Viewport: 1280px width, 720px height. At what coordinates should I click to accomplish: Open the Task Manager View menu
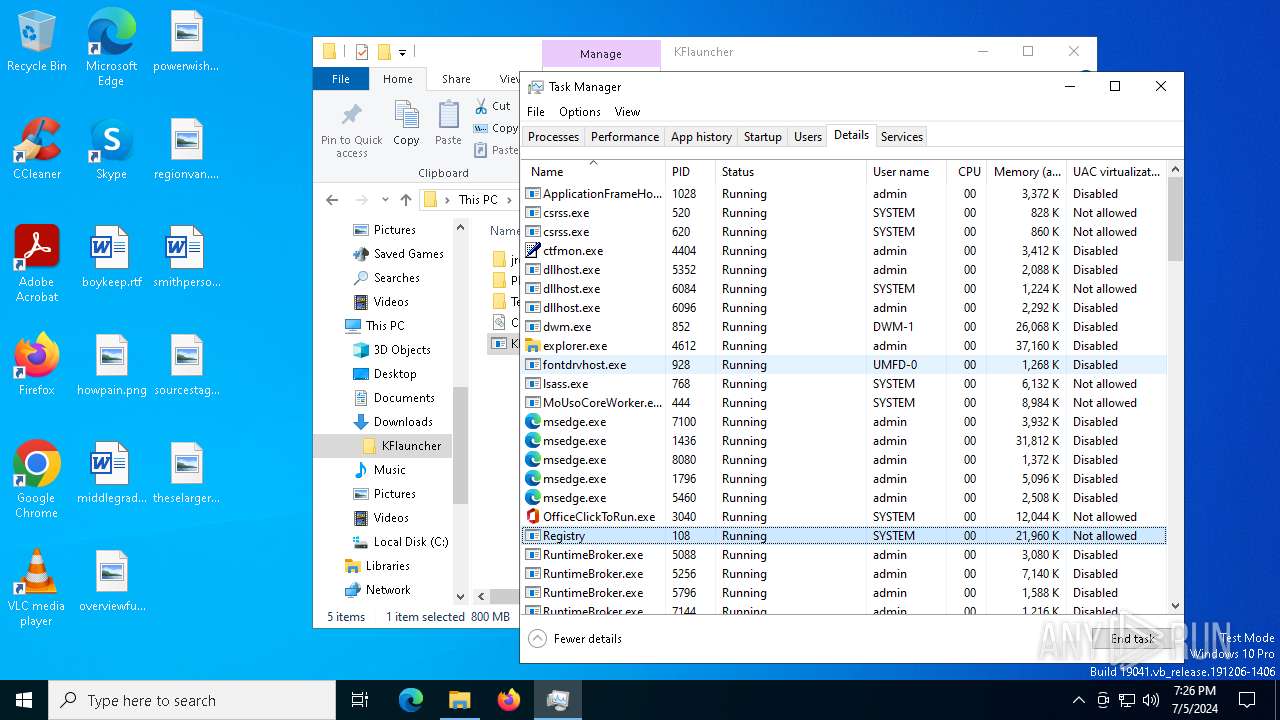tap(627, 111)
